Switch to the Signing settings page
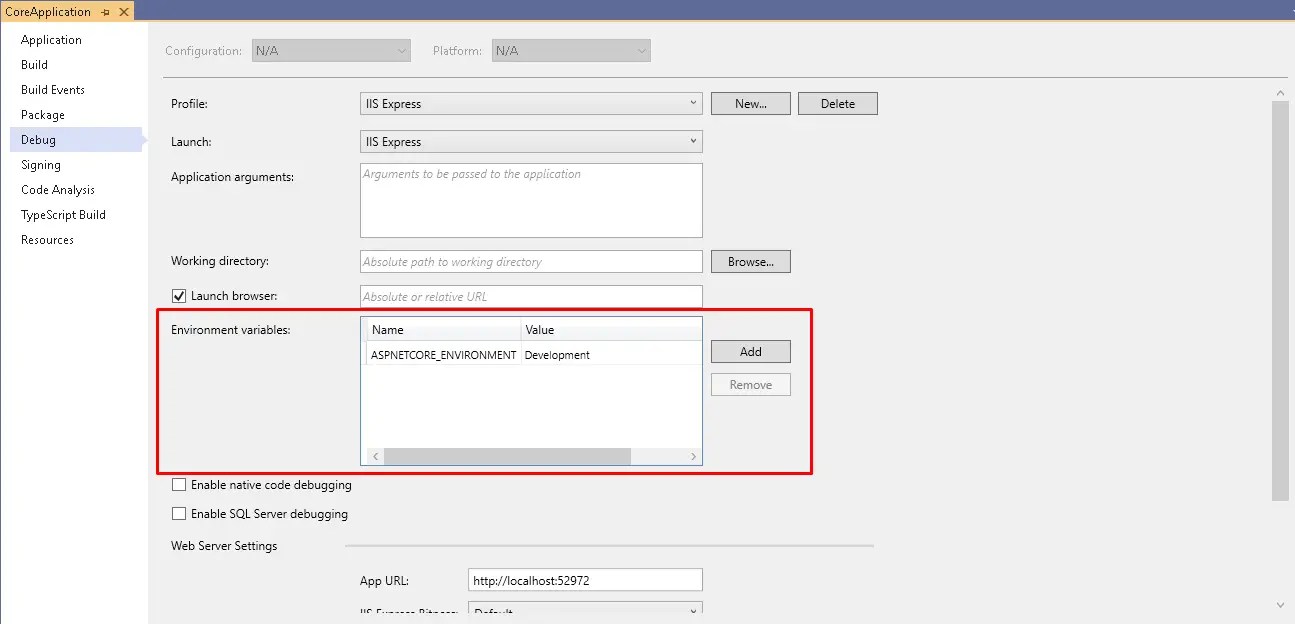The image size is (1295, 624). (x=40, y=164)
